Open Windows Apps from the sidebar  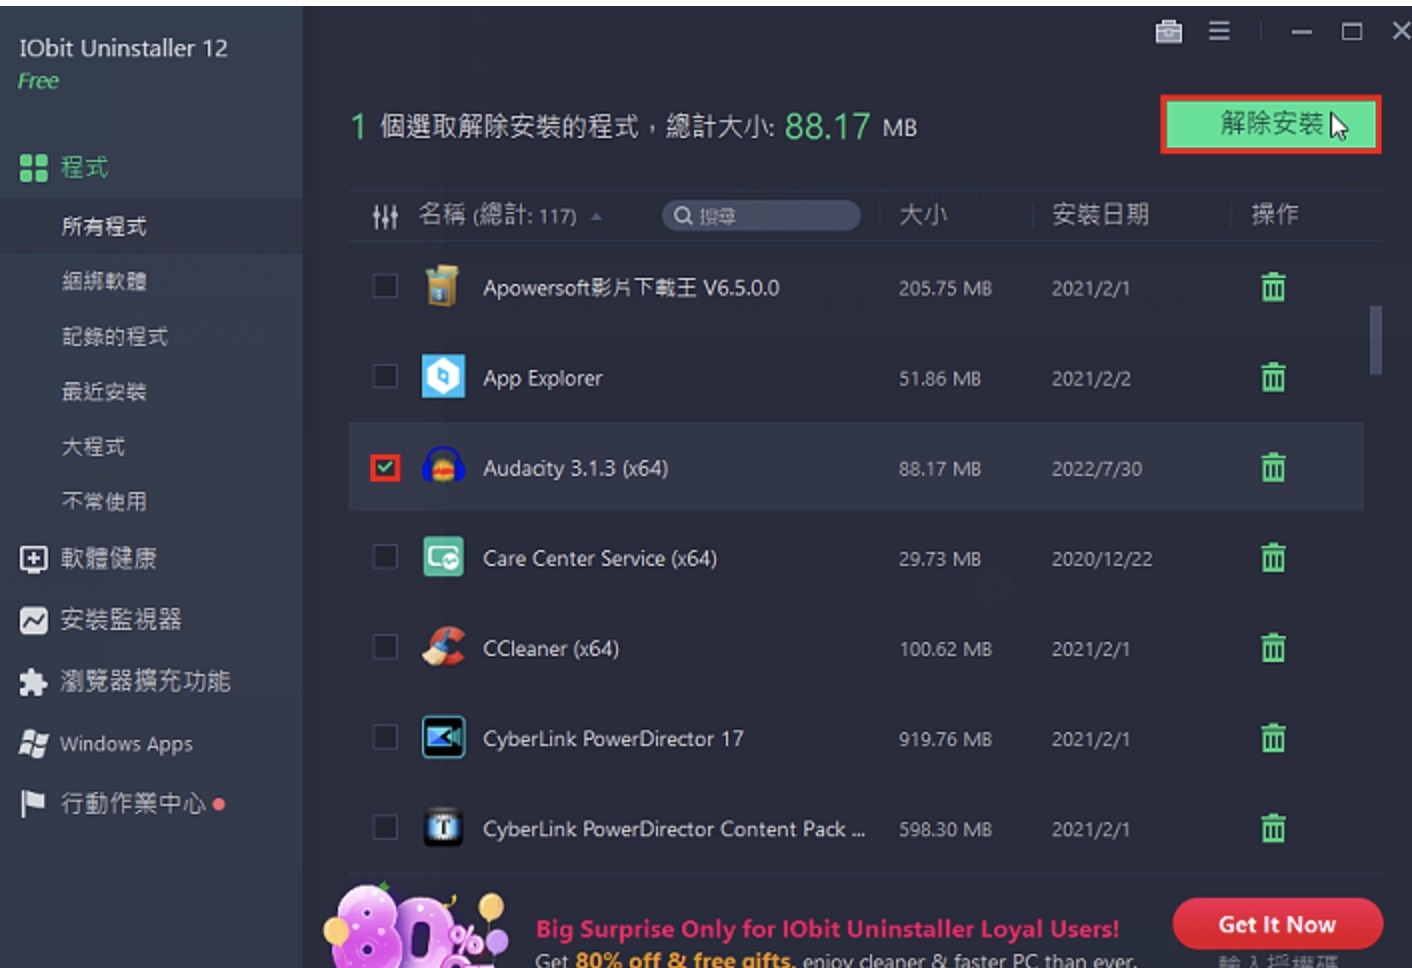point(106,744)
